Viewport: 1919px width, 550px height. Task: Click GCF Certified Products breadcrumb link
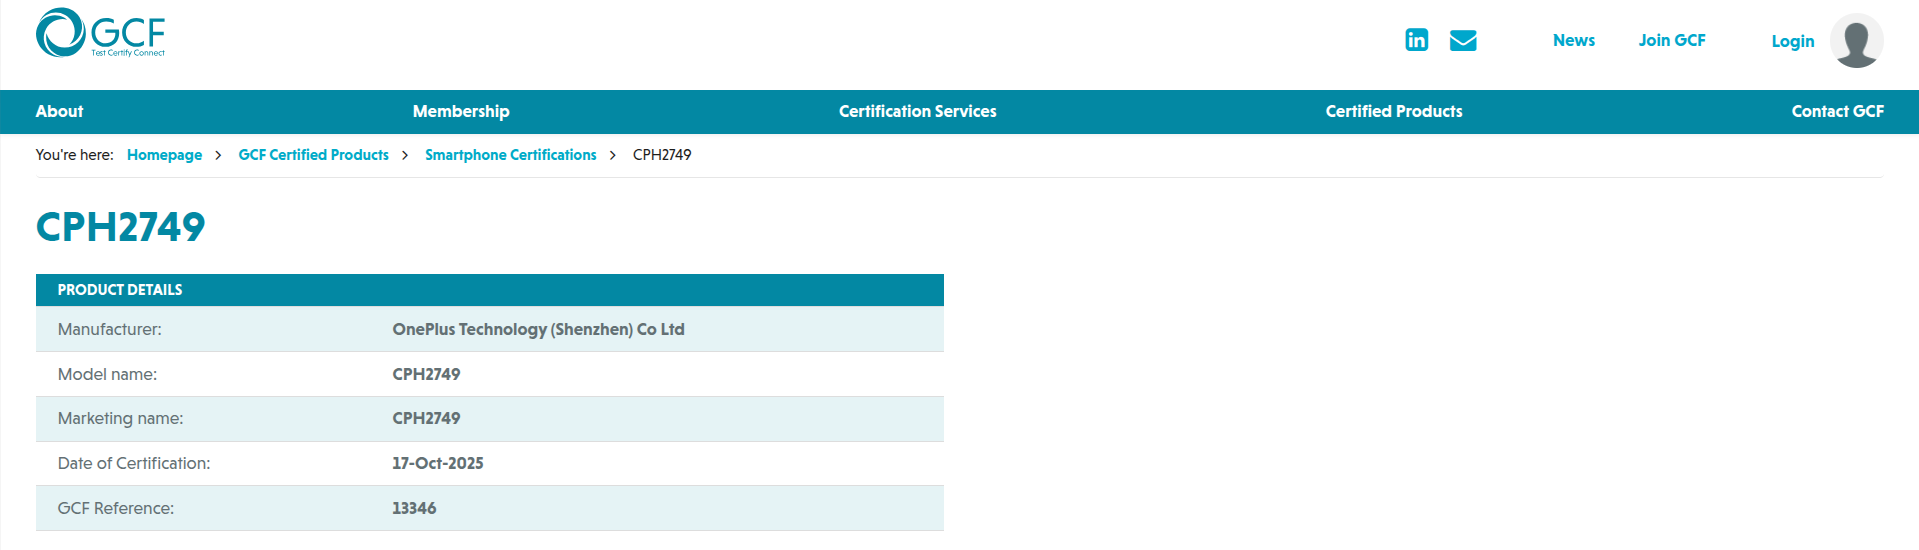tap(313, 155)
